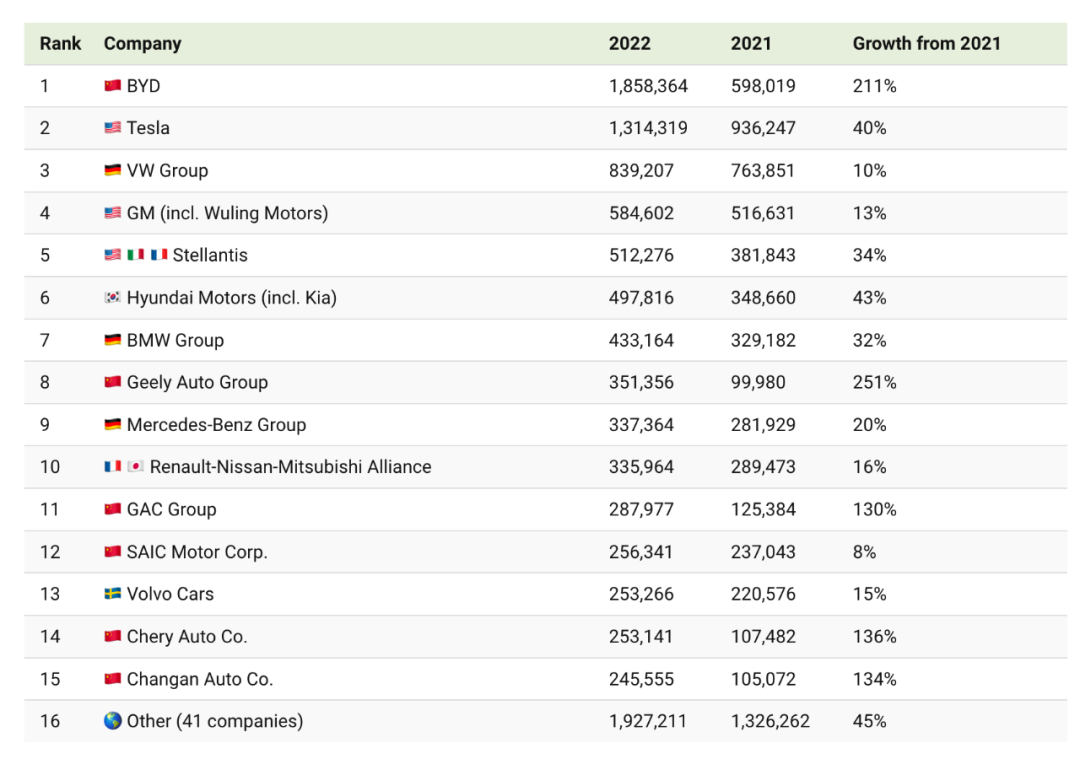Click the Swedish flag beside Volvo Cars
Image resolution: width=1080 pixels, height=759 pixels.
click(113, 594)
